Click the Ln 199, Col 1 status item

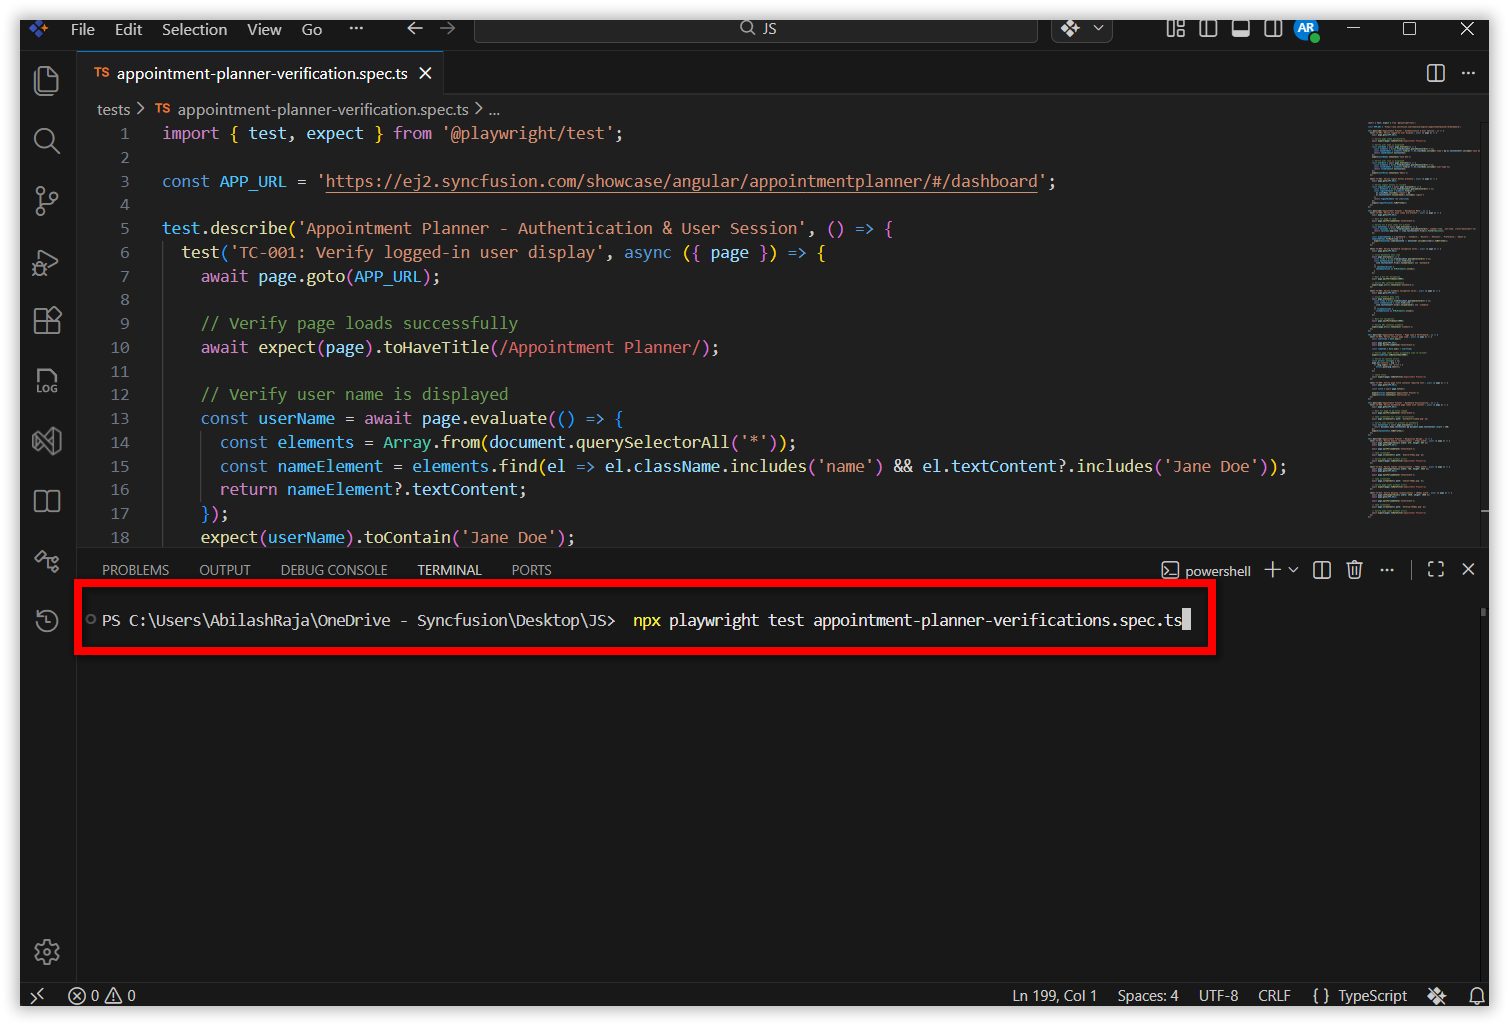click(1055, 996)
